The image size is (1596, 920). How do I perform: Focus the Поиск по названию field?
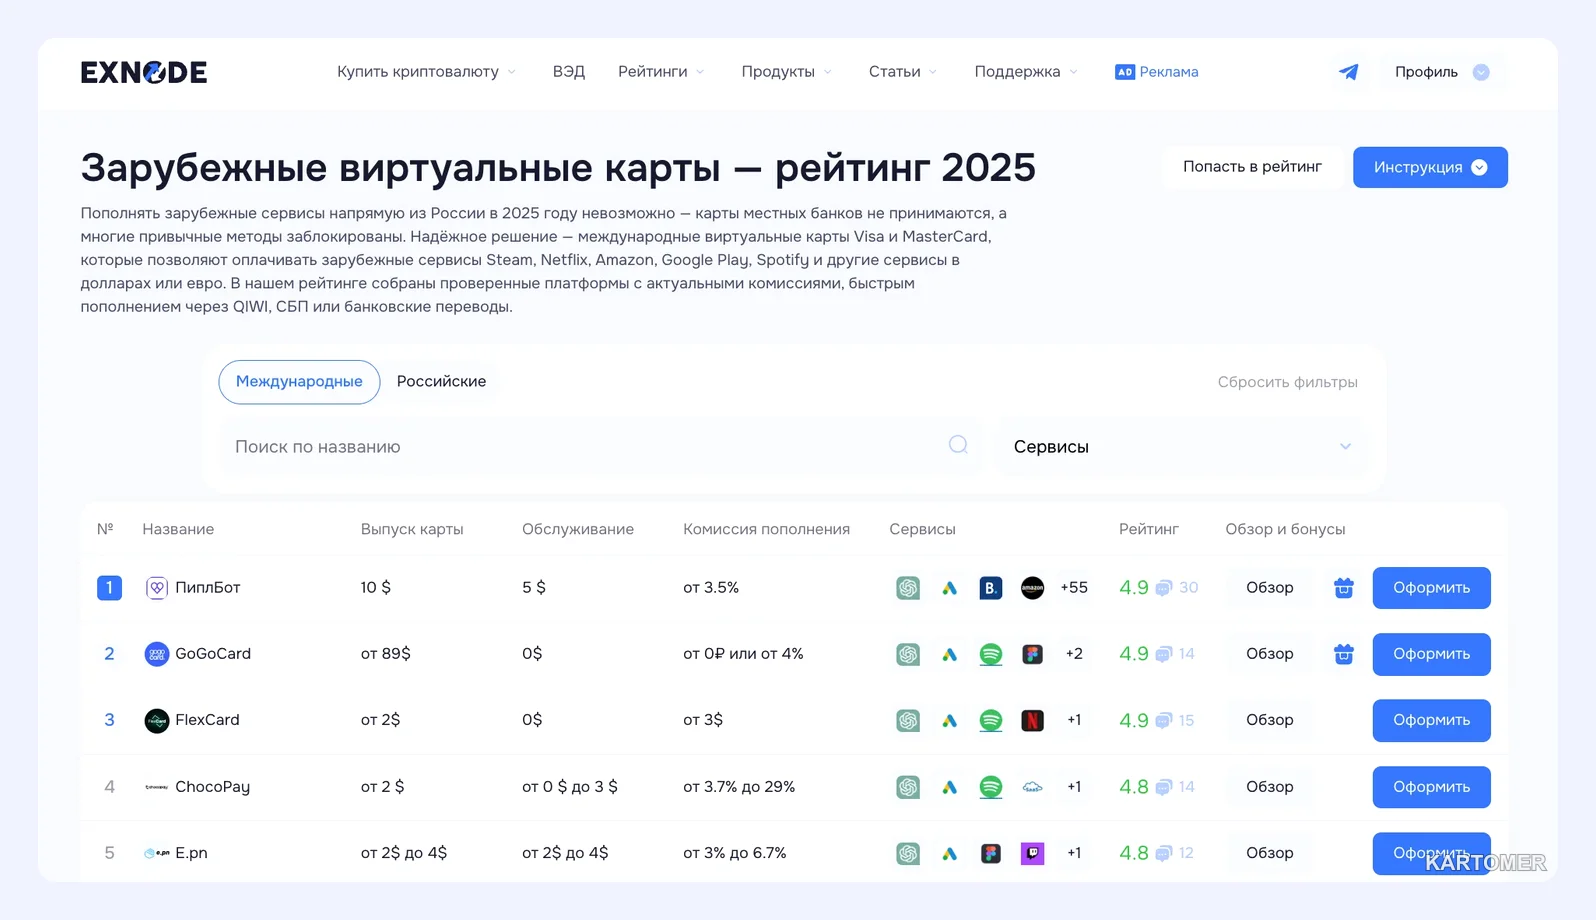(598, 447)
